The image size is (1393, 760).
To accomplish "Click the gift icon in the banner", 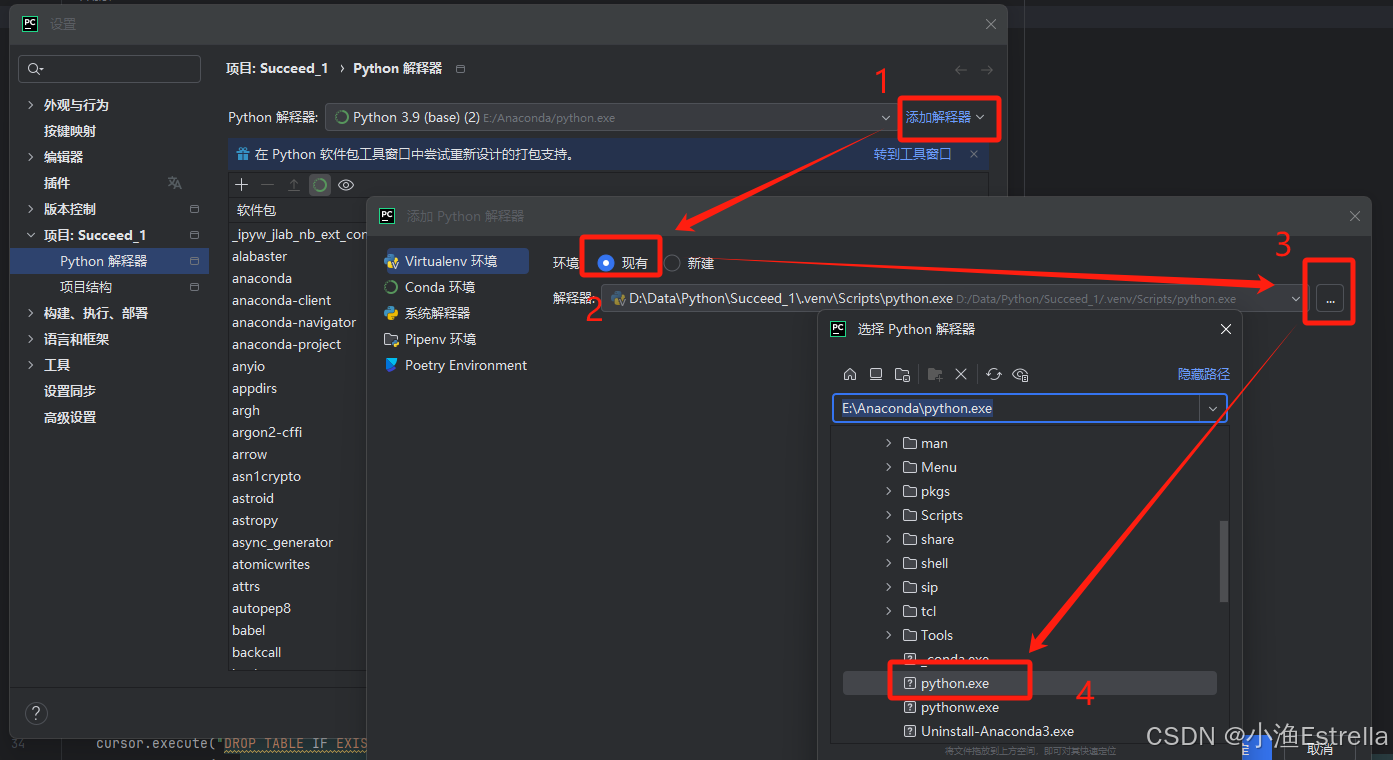I will 242,154.
